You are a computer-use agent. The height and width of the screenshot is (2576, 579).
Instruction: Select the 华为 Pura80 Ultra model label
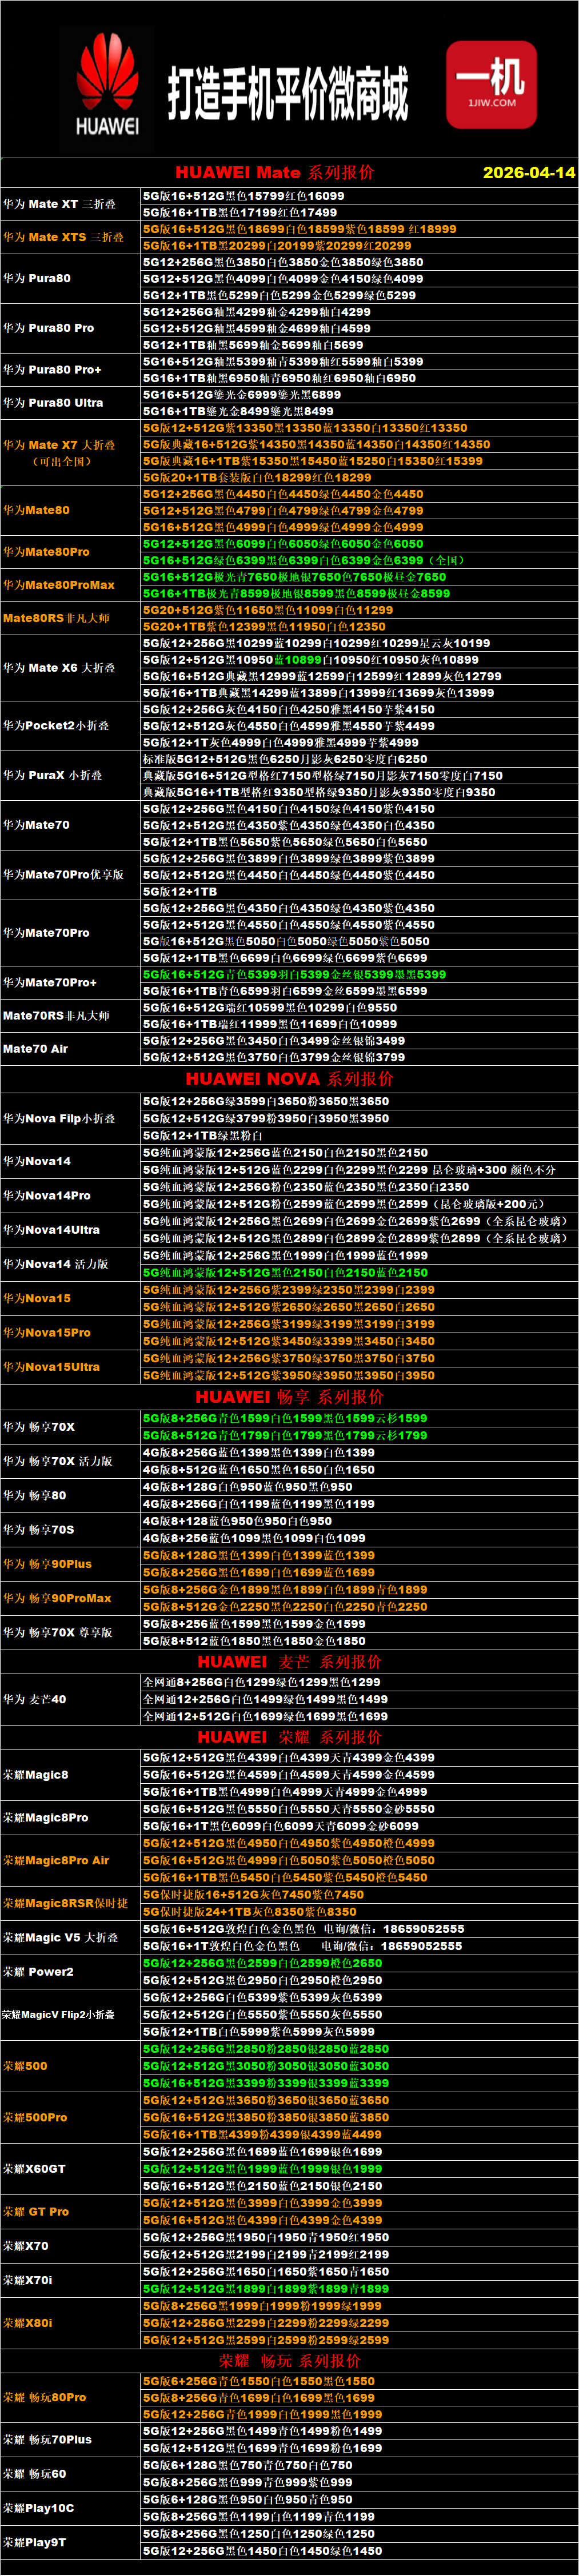point(53,403)
